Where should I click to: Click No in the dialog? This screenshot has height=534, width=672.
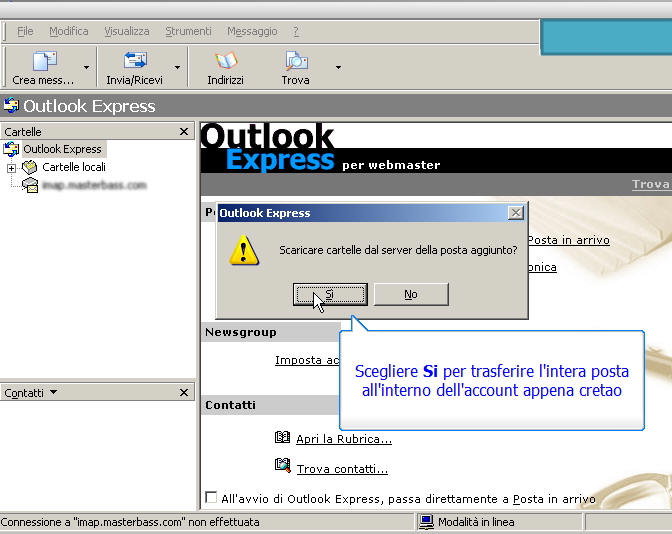411,294
